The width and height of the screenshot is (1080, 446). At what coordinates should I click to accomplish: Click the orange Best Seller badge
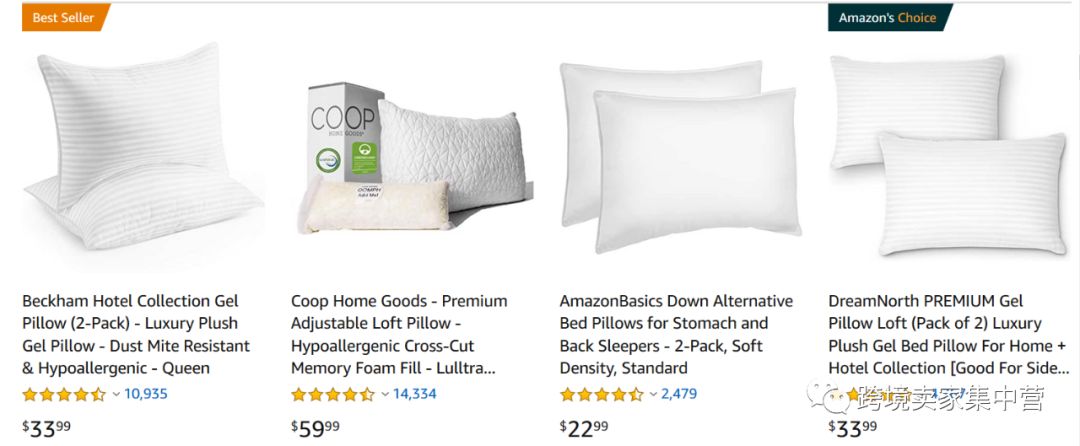click(x=63, y=18)
